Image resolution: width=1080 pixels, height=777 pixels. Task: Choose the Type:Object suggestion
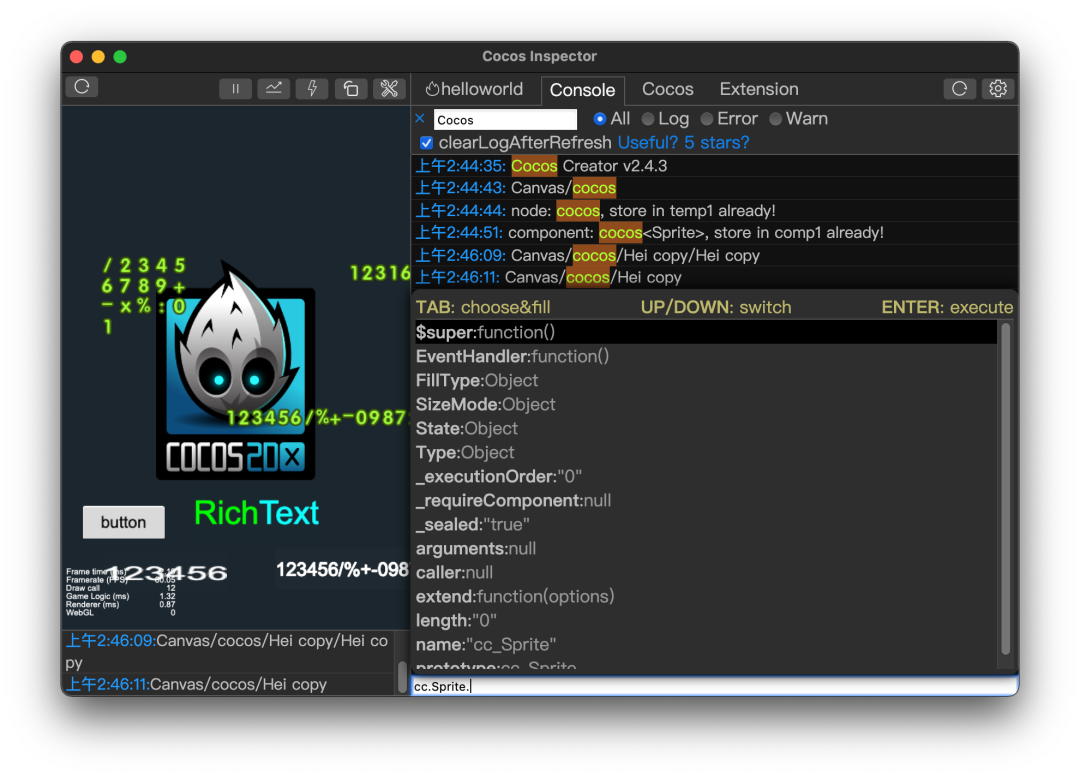pyautogui.click(x=705, y=453)
